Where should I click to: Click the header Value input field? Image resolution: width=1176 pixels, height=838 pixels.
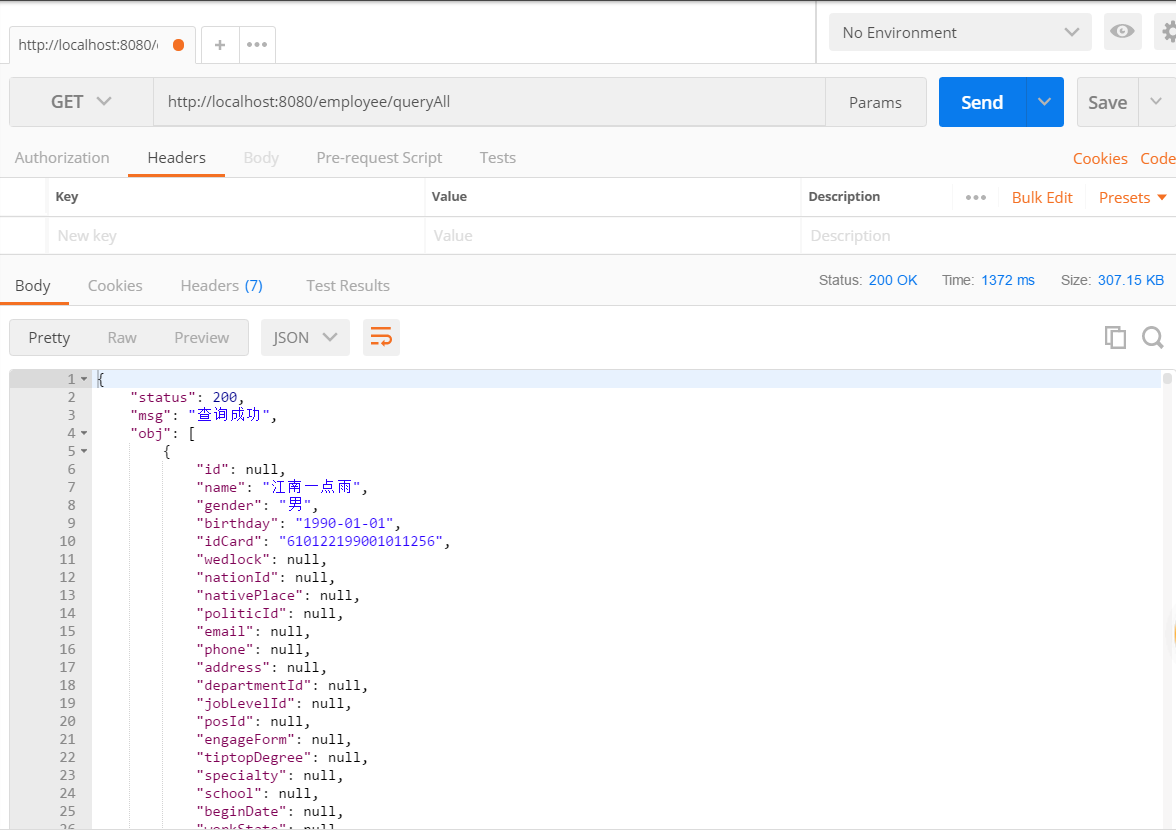[x=613, y=236]
